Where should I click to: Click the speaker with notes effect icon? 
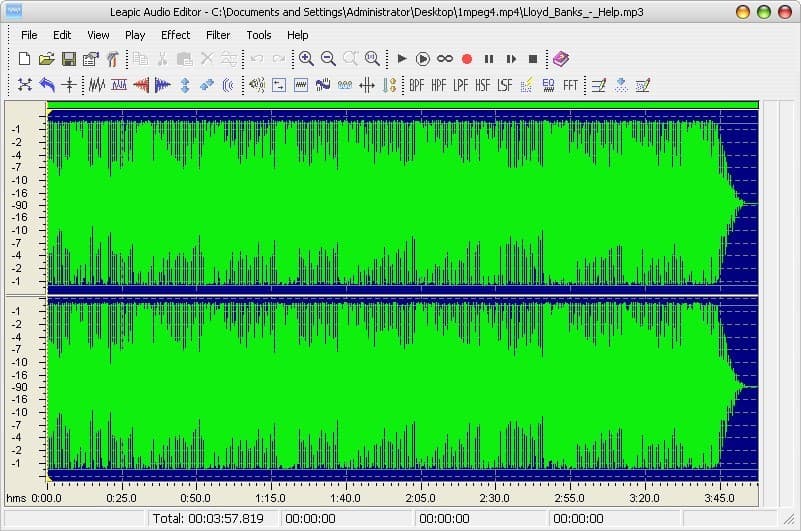pyautogui.click(x=257, y=85)
